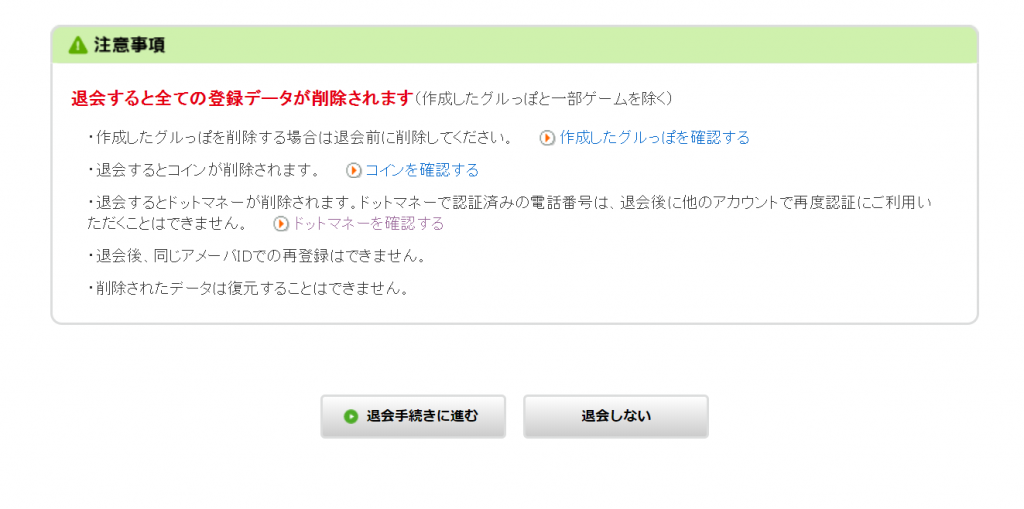Click red heading 退会すると全ての登録データが削除されます

tap(242, 99)
